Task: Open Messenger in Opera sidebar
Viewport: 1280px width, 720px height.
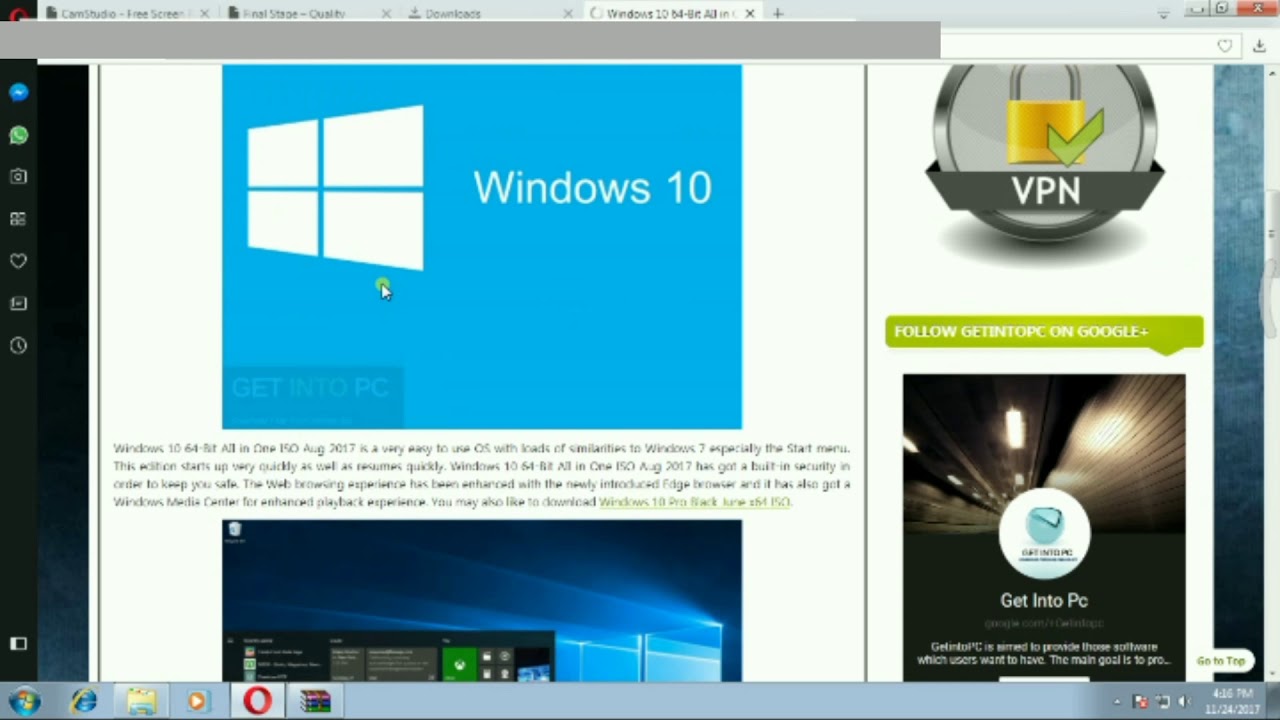Action: pyautogui.click(x=18, y=92)
